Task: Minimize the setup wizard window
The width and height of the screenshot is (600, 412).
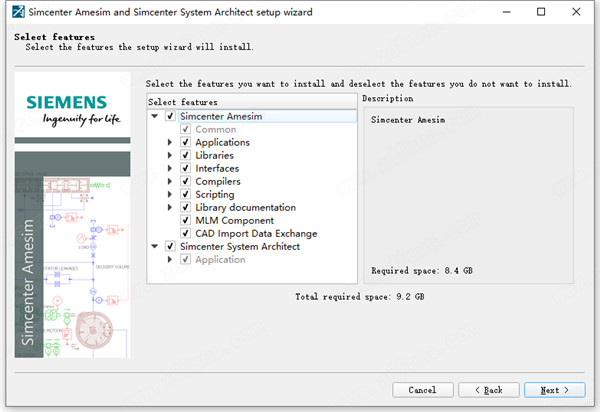Action: pyautogui.click(x=507, y=12)
